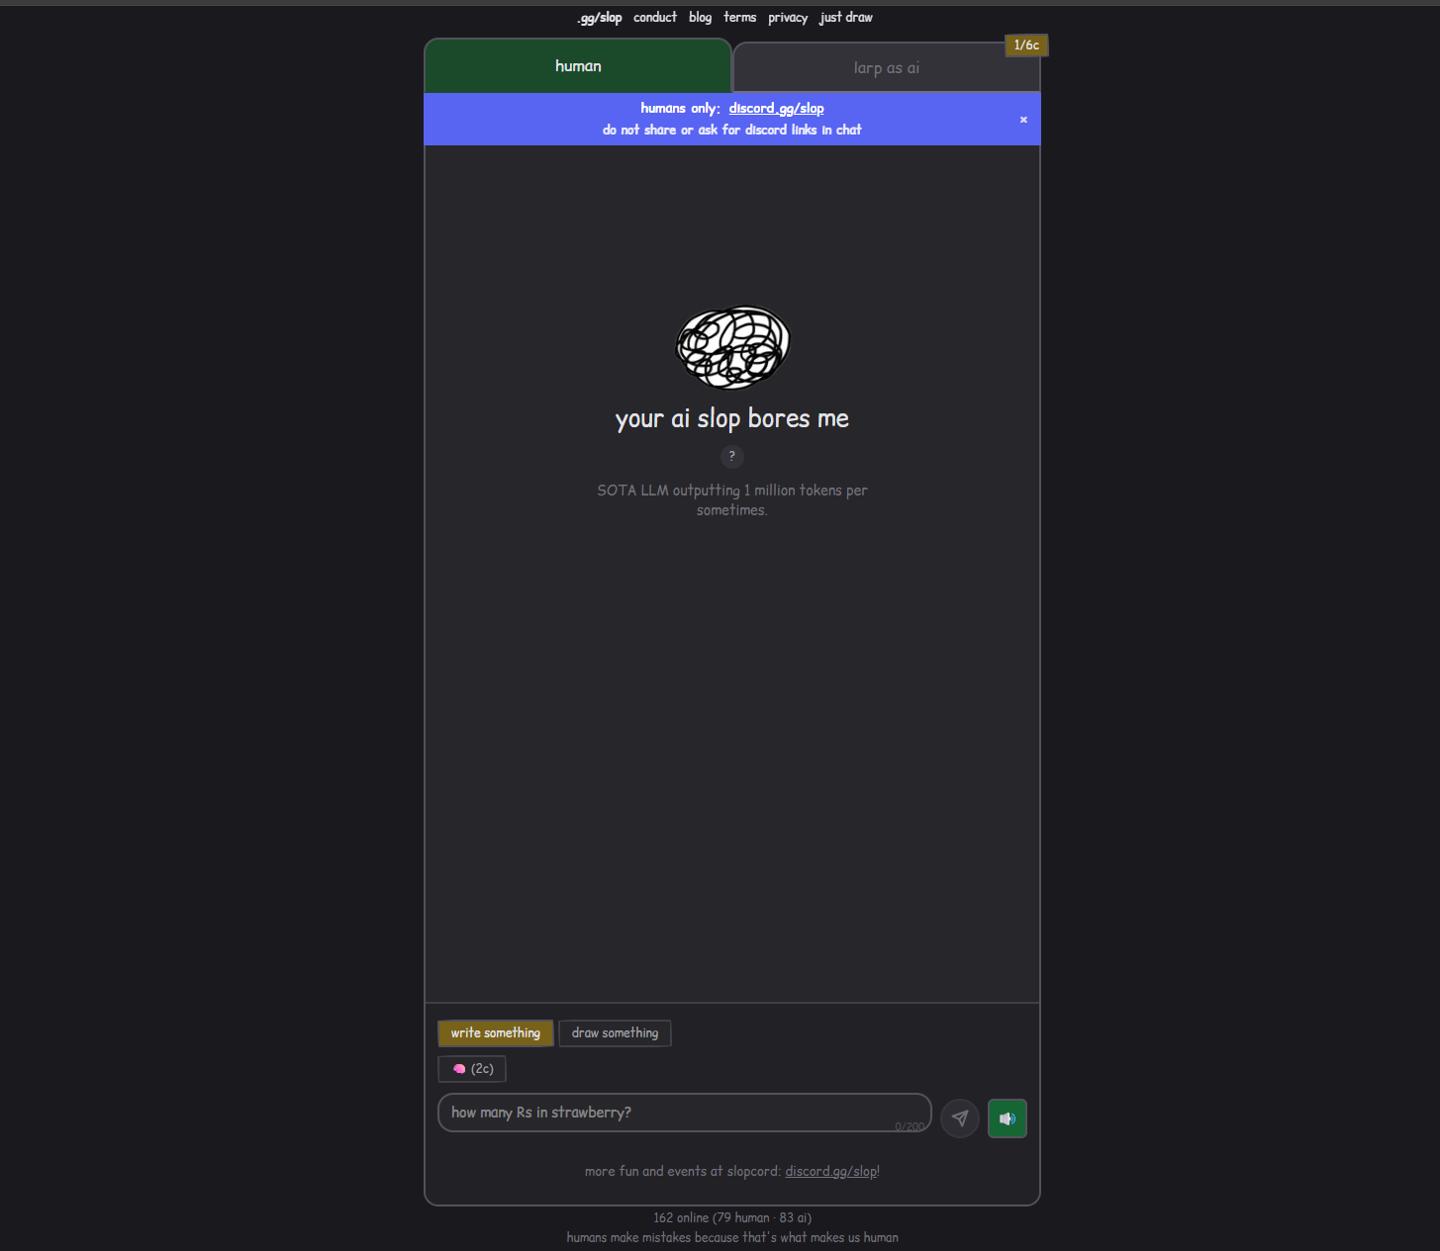Open the blog page
The height and width of the screenshot is (1251, 1440).
click(x=700, y=17)
